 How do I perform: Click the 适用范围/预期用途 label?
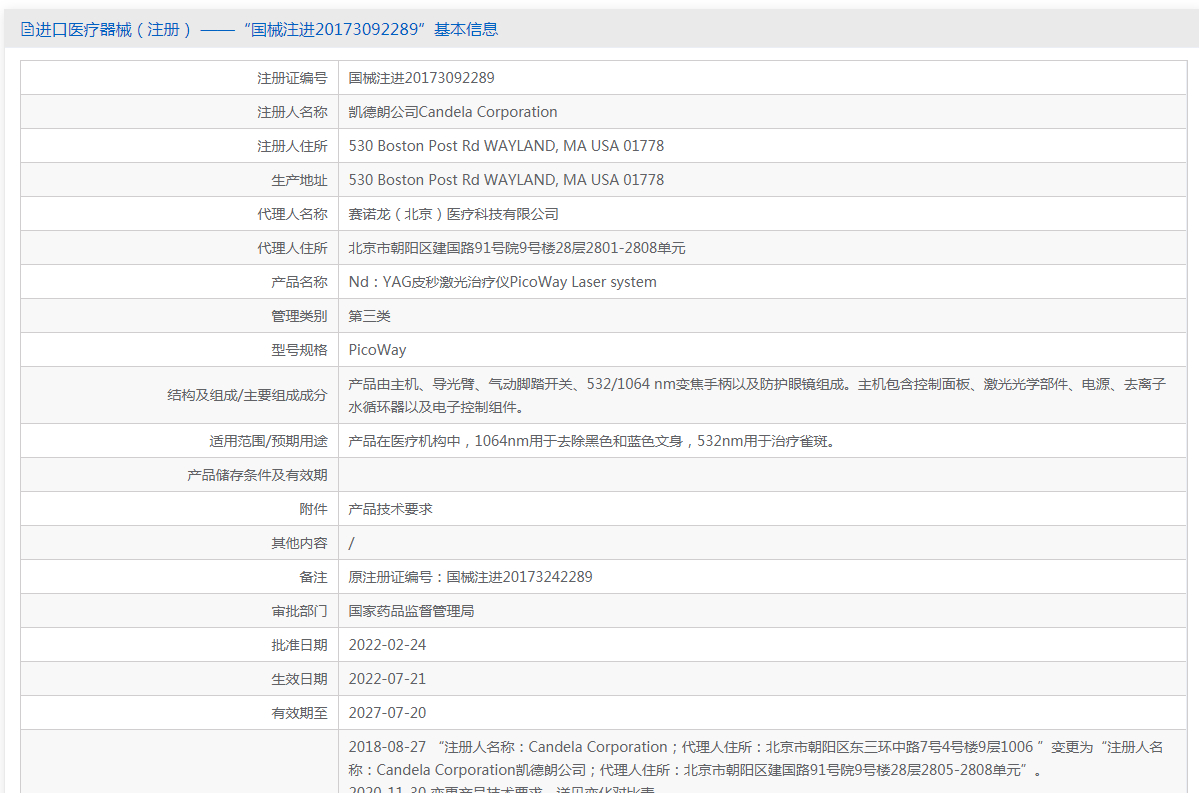tap(268, 441)
